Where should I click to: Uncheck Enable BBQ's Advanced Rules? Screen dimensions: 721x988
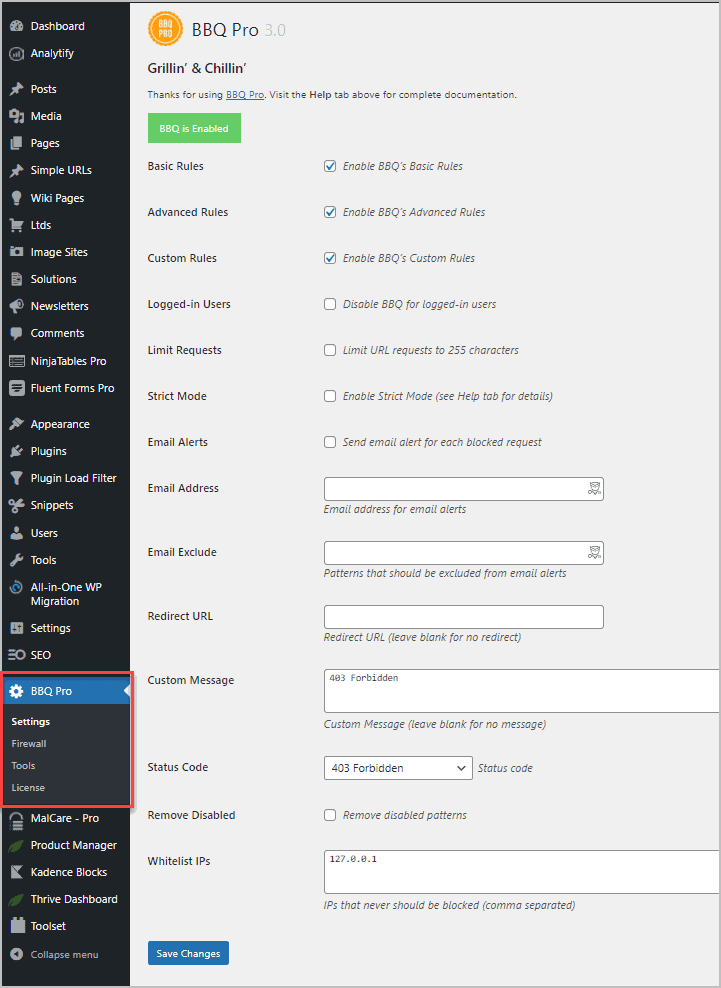tap(330, 212)
